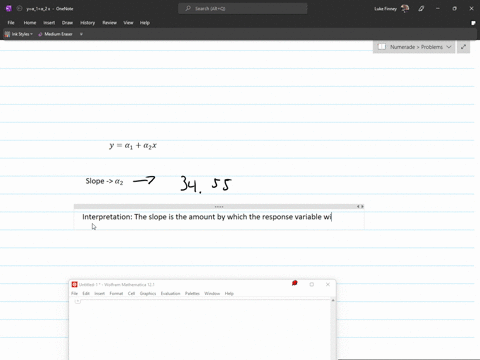Click the pen mode icon in title bar

[x=421, y=9]
